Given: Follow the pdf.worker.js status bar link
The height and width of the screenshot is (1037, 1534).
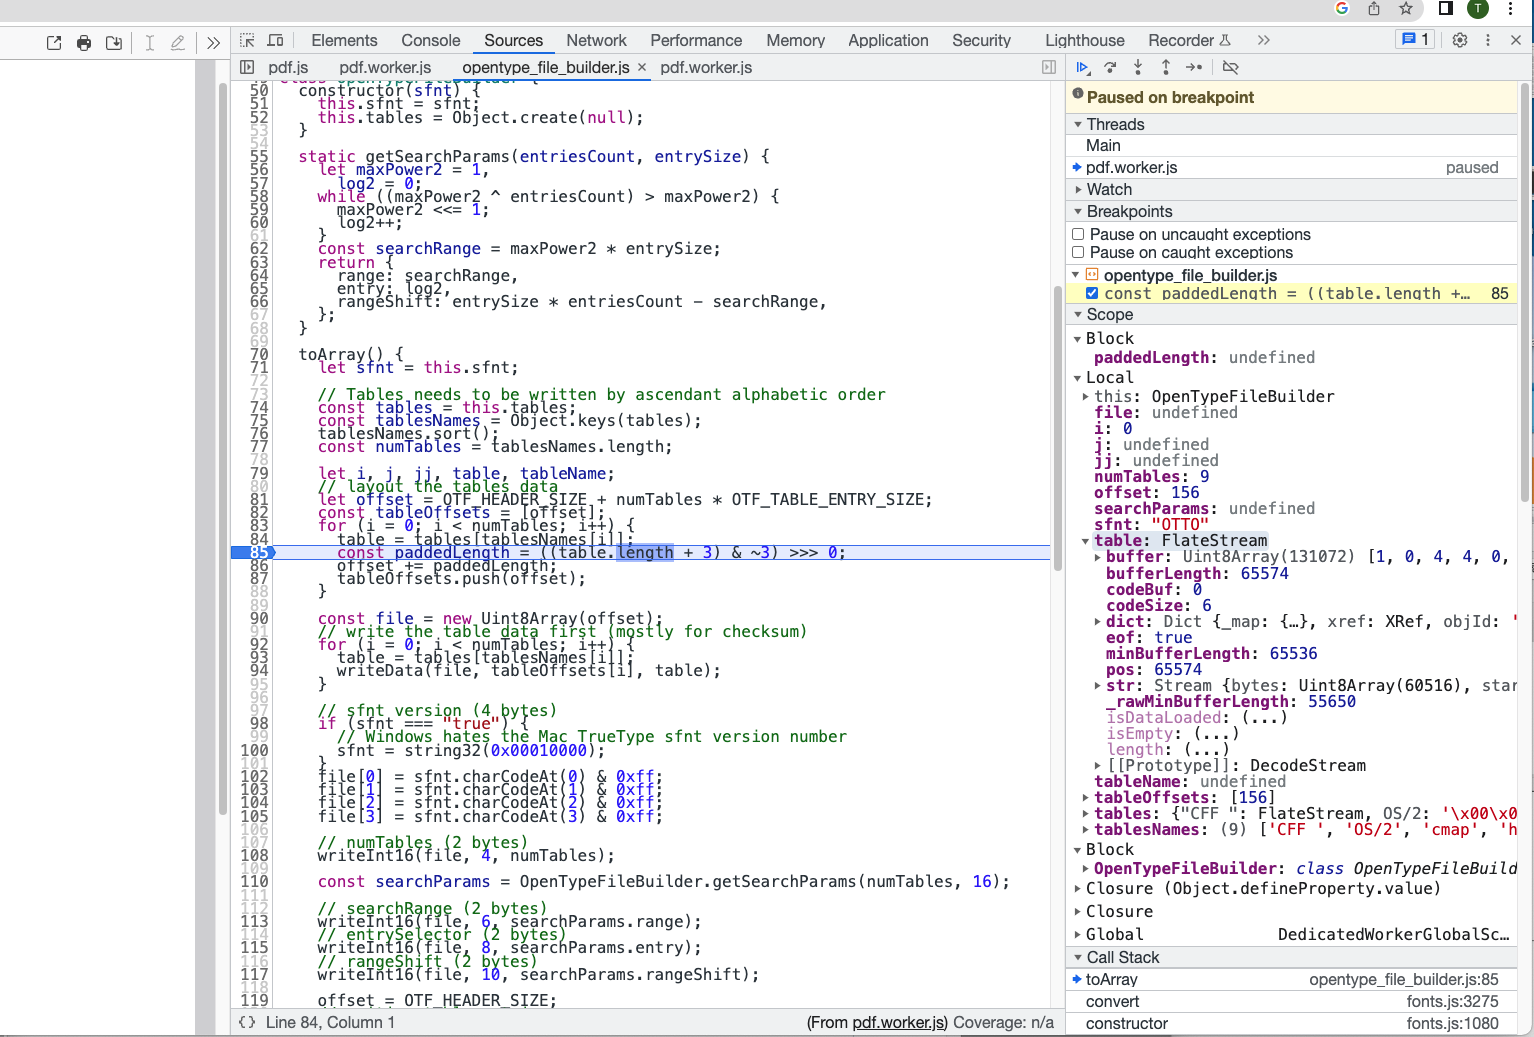Looking at the screenshot, I should point(897,1022).
